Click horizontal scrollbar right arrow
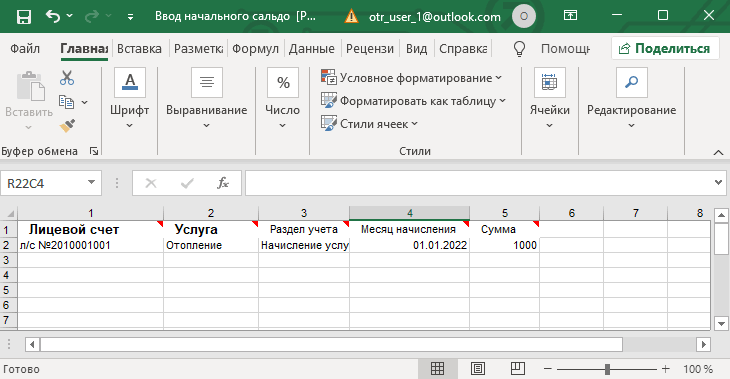 pyautogui.click(x=703, y=345)
